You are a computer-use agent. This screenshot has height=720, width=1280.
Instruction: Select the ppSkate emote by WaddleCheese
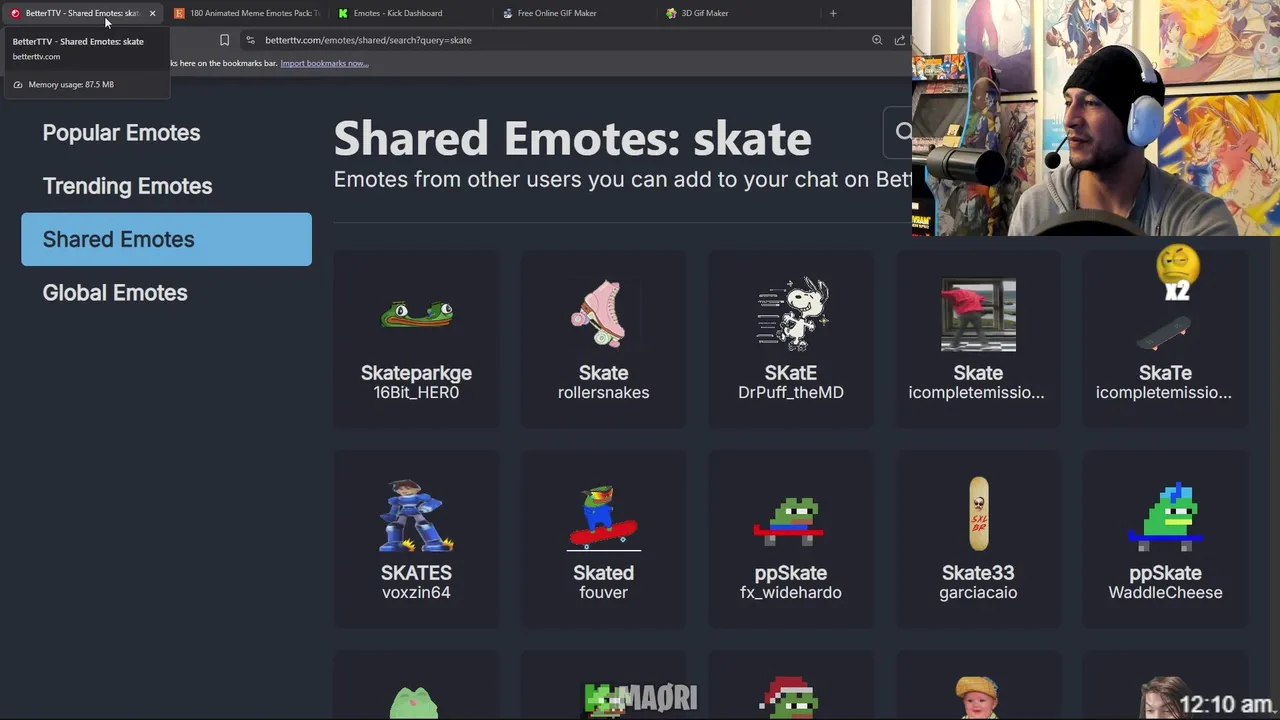[1165, 538]
